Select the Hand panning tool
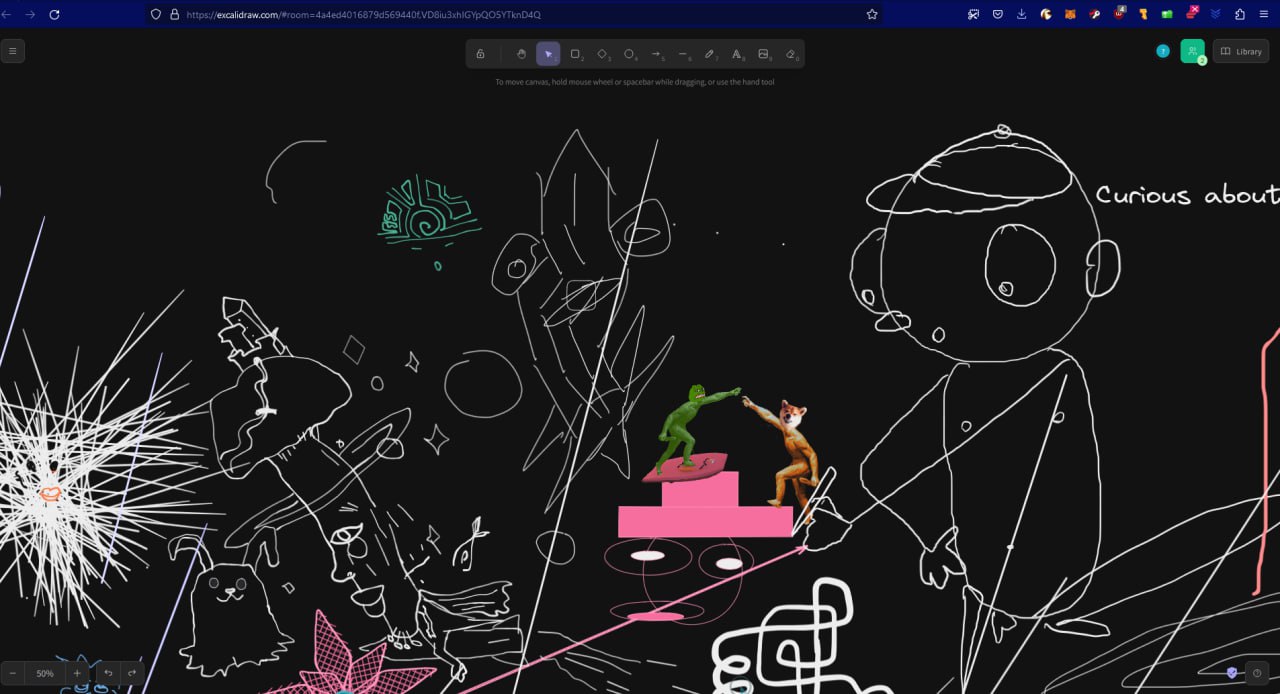 (521, 54)
